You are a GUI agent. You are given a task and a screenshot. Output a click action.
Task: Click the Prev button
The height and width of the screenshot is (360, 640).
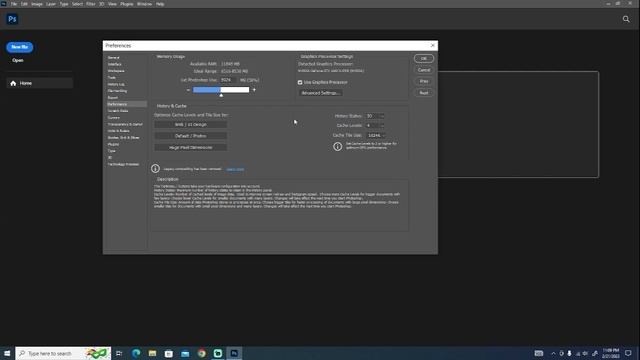pyautogui.click(x=424, y=81)
